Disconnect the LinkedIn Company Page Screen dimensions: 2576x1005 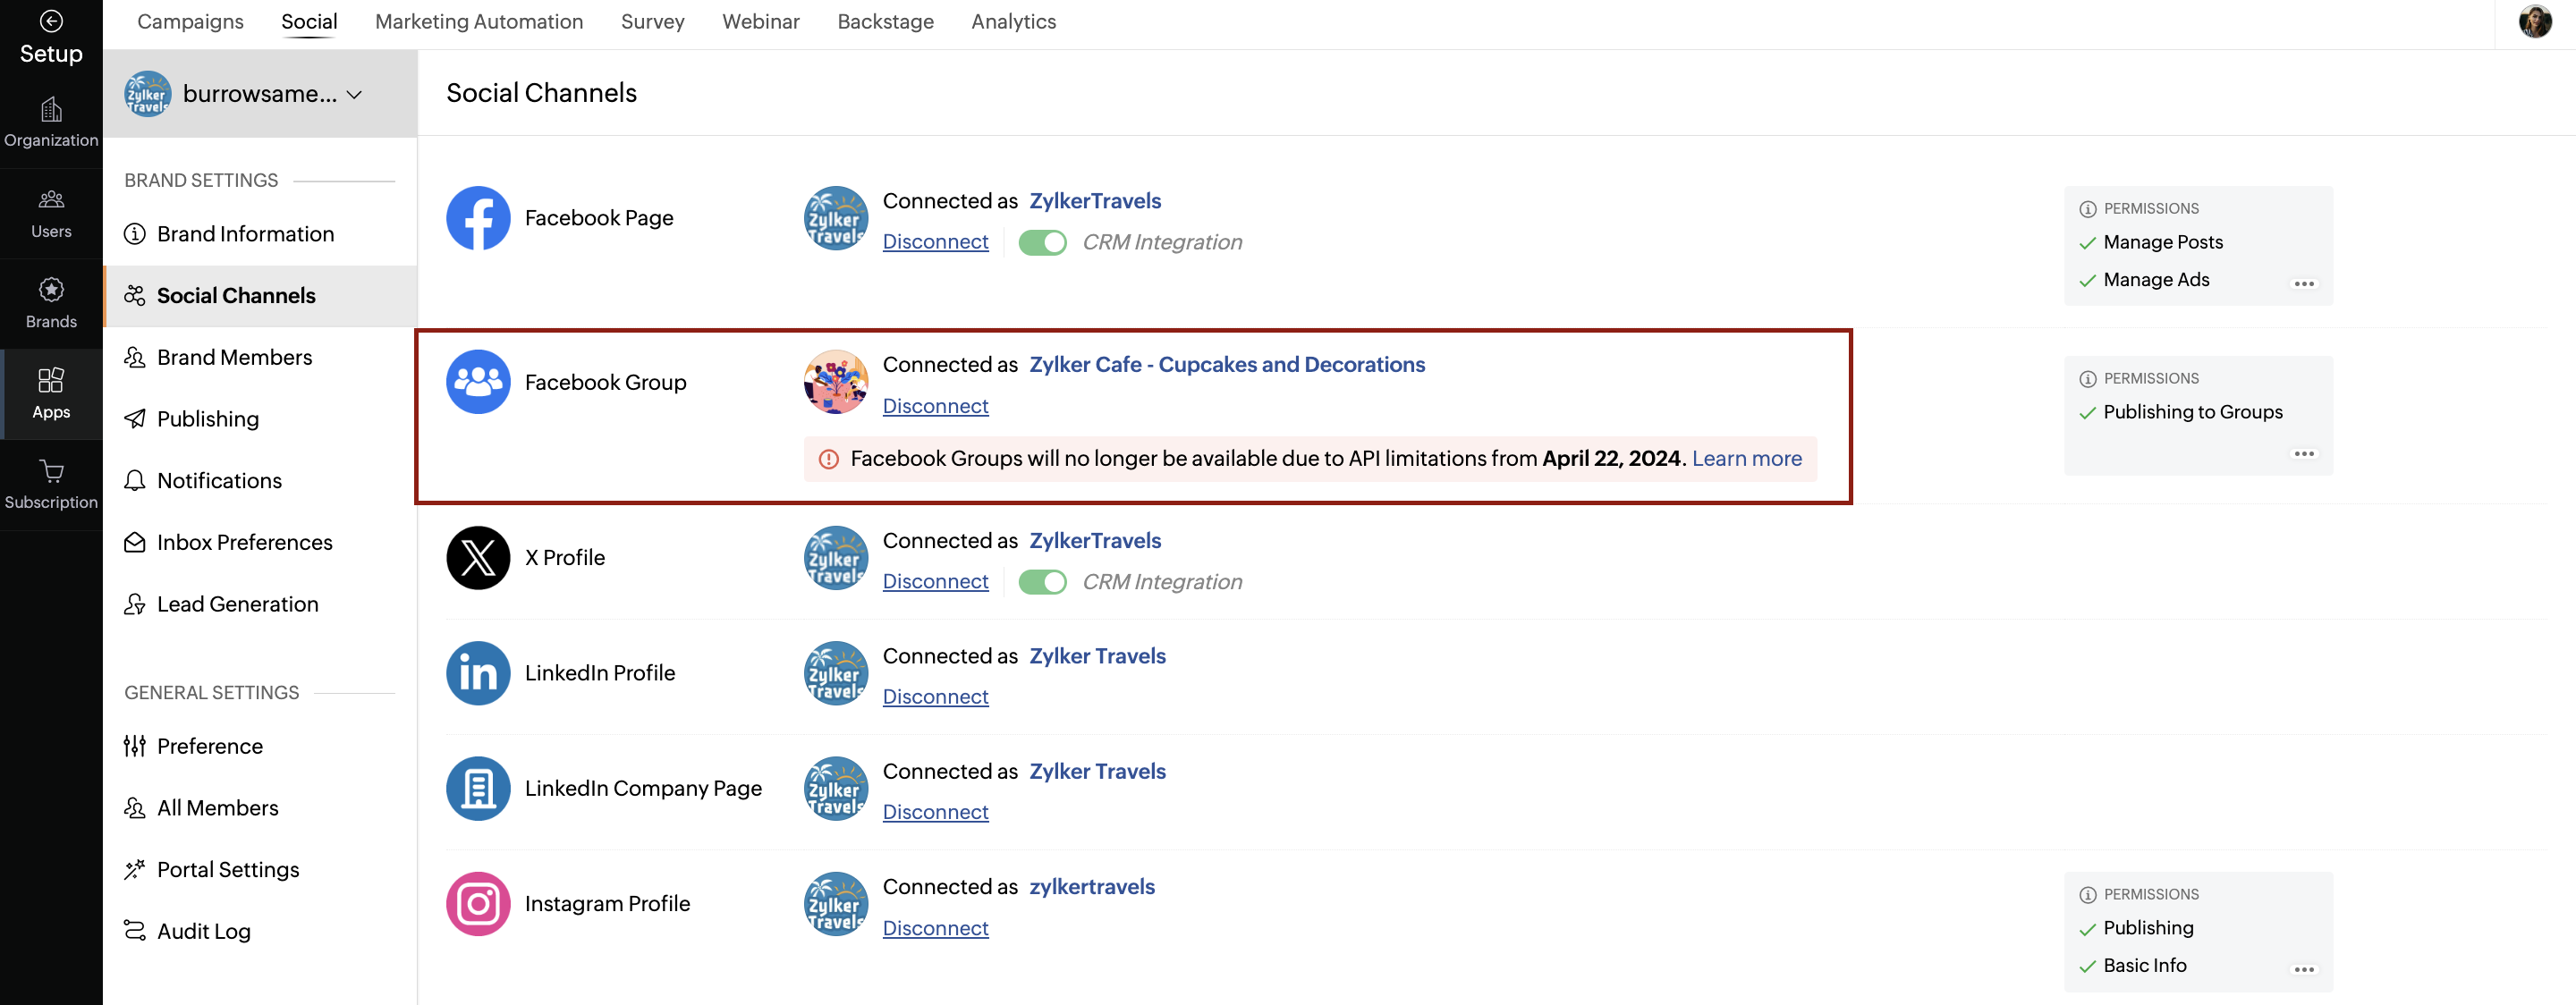tap(935, 812)
